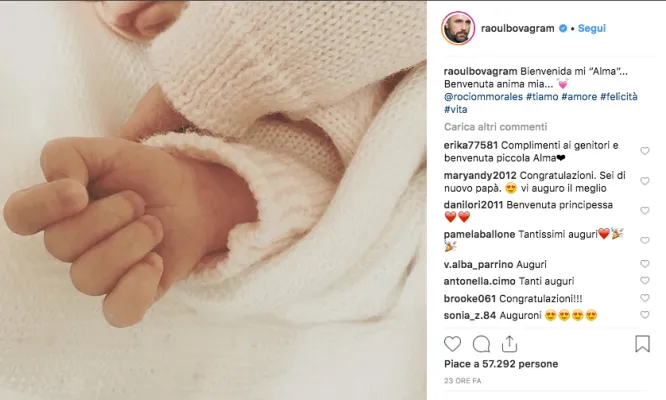Open the #tiamo hashtag
666x400 pixels.
pyautogui.click(x=542, y=97)
